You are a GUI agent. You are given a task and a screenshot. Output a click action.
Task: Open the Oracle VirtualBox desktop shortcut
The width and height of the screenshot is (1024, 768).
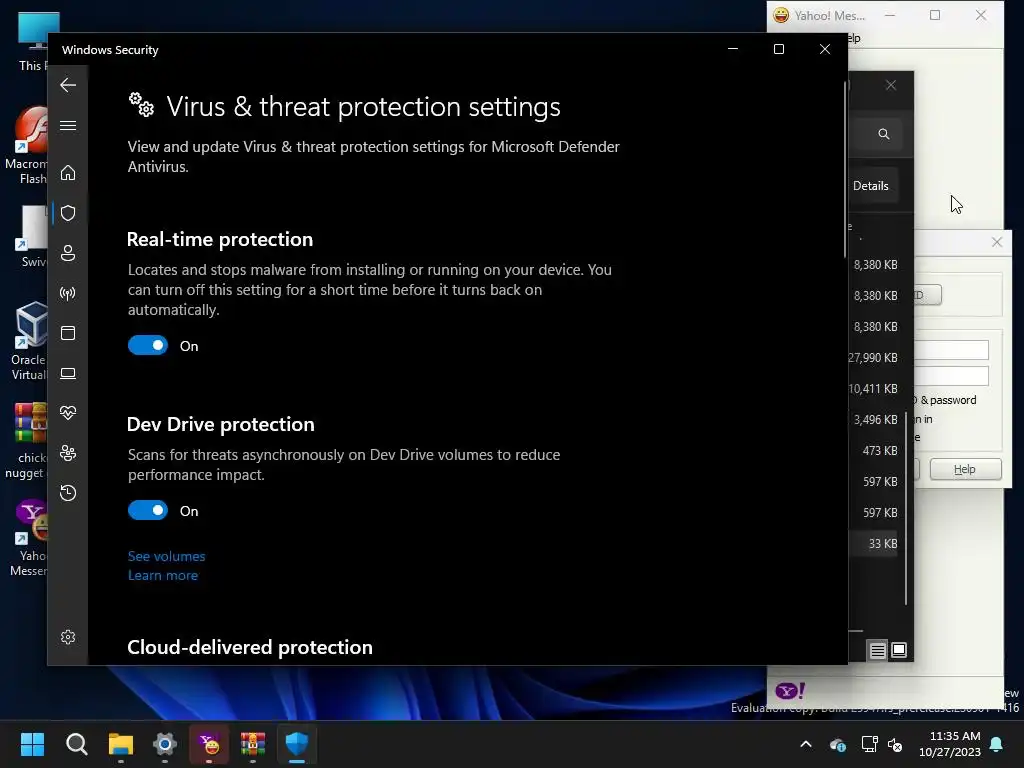(28, 341)
